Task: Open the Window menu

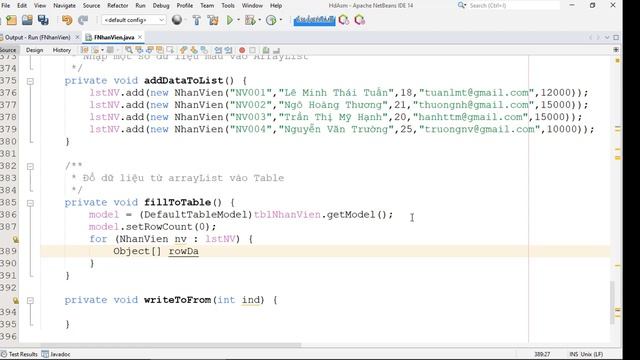Action: point(252,6)
